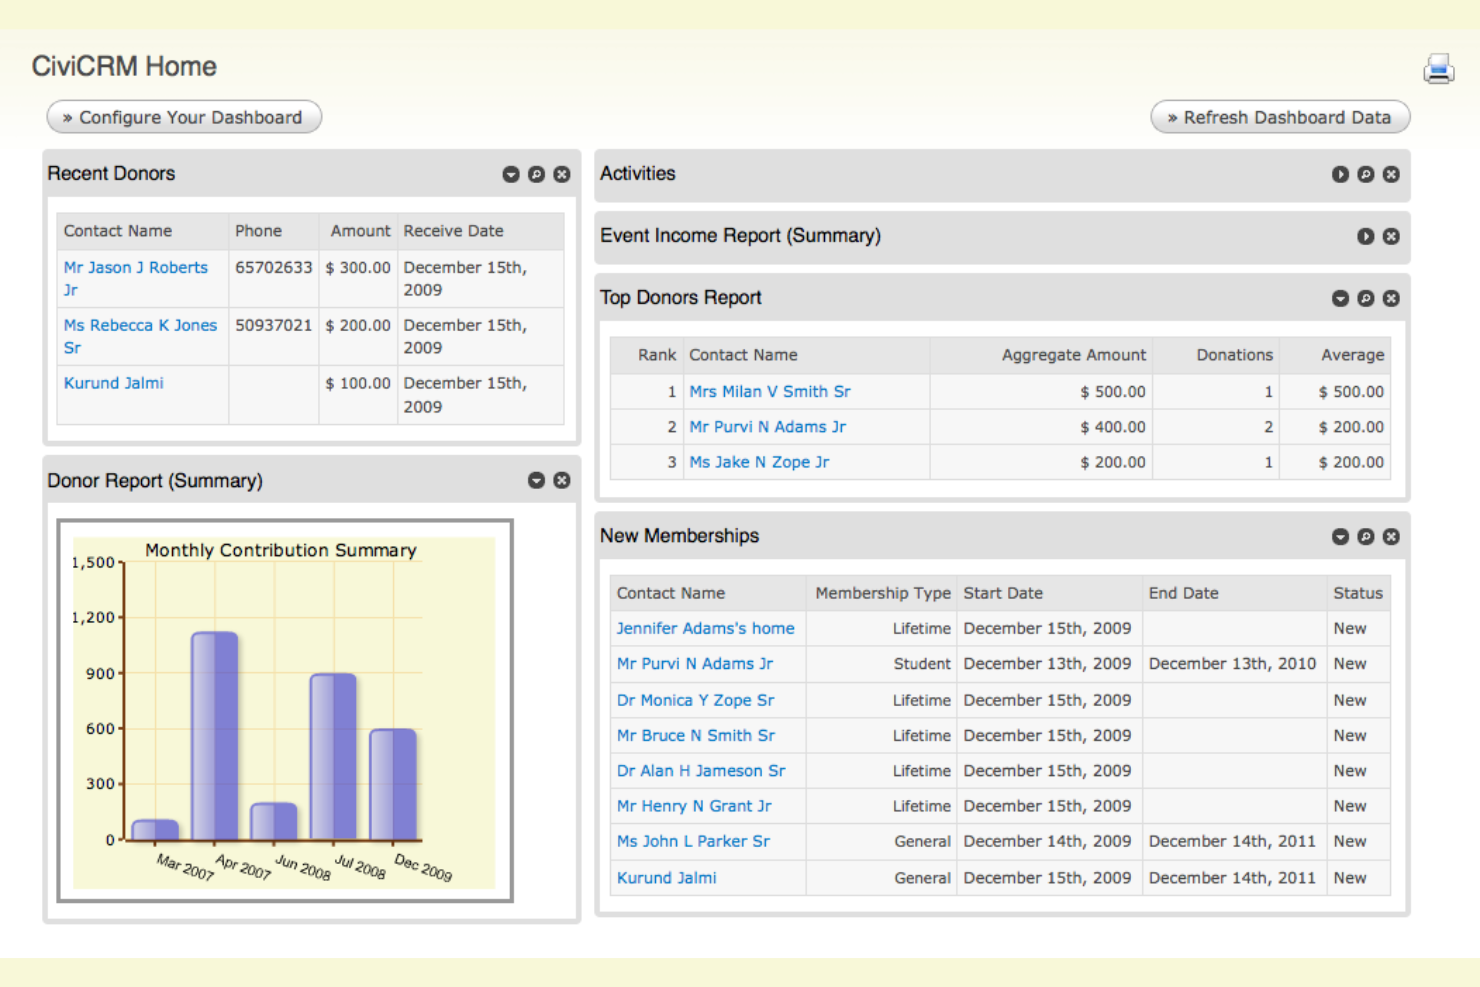This screenshot has width=1480, height=987.
Task: Close the Activities dashlet
Action: pyautogui.click(x=1391, y=174)
